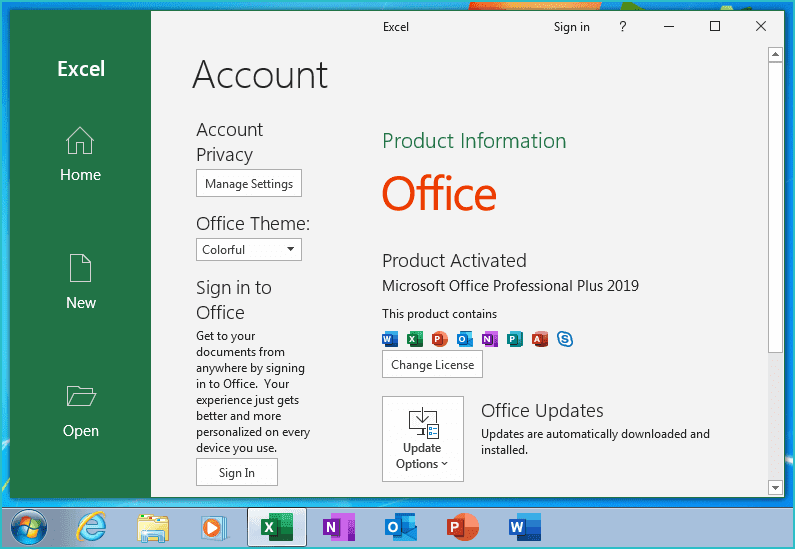The image size is (795, 549).
Task: Click the scrollbar up arrow
Action: click(x=775, y=54)
